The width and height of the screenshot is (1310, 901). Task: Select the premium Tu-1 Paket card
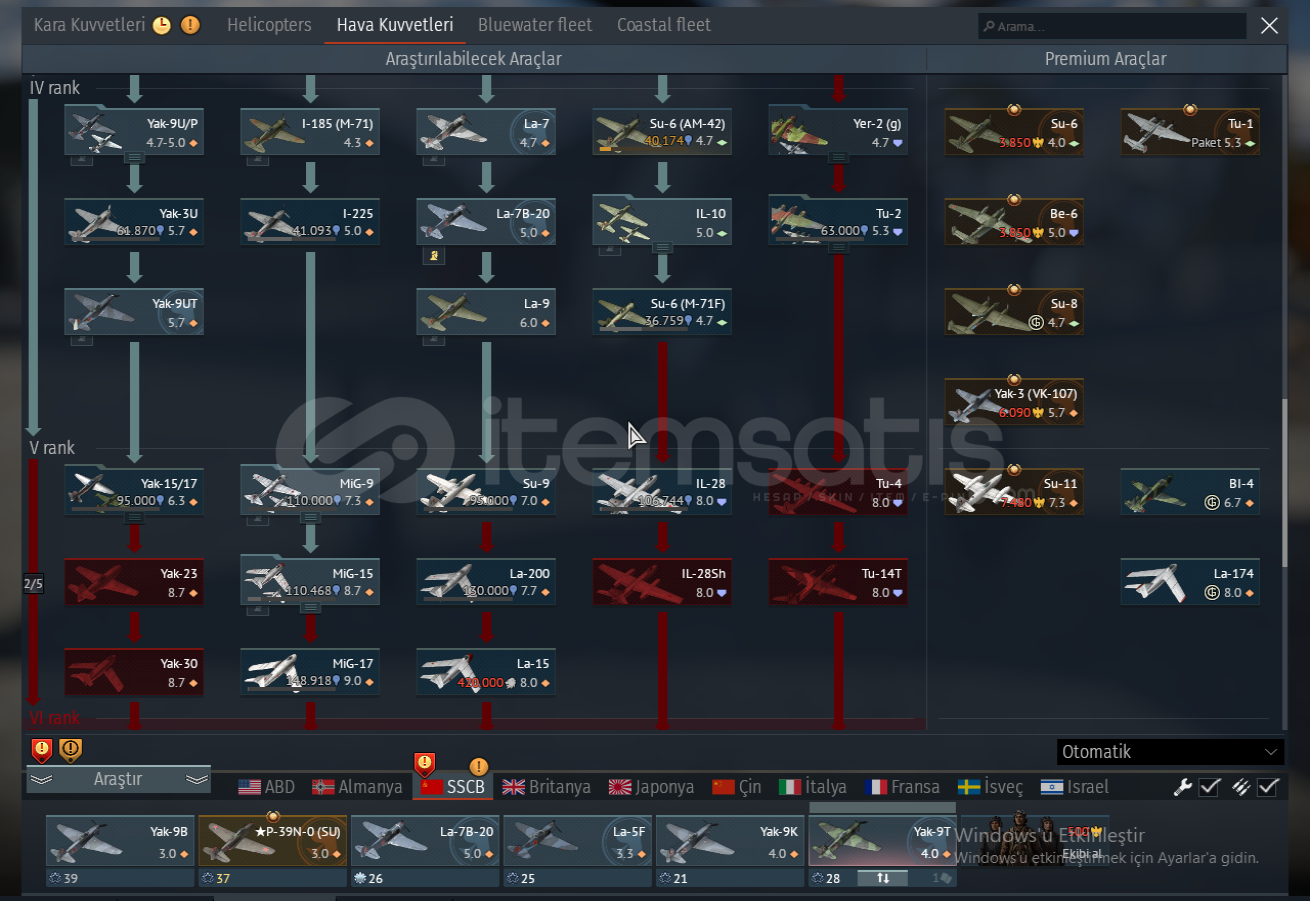pos(1190,132)
